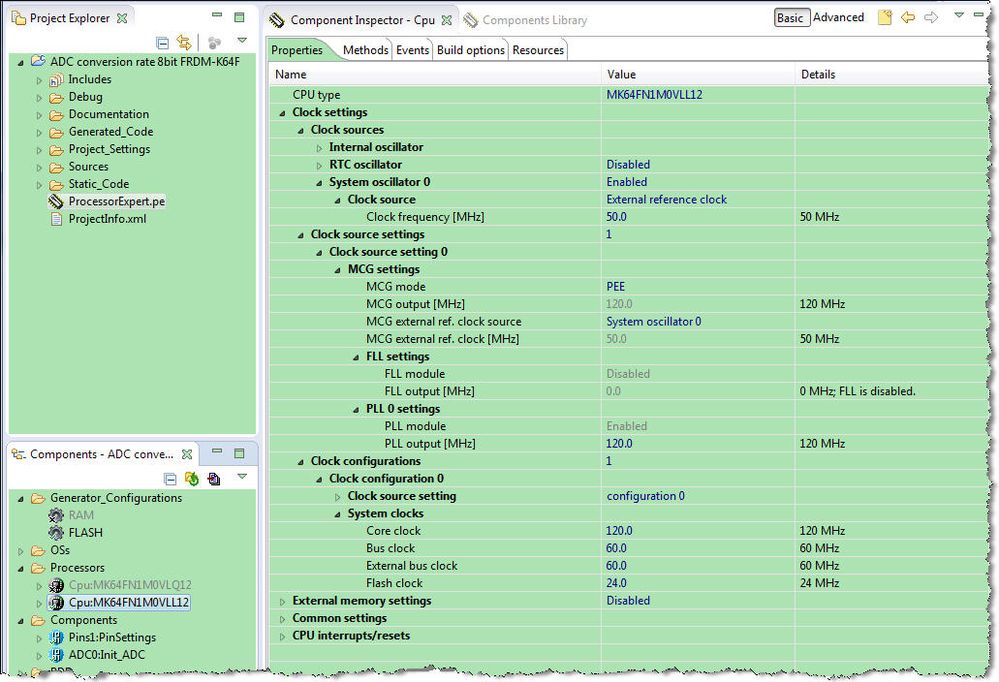Collapse the MCG settings group
999x682 pixels.
(338, 270)
